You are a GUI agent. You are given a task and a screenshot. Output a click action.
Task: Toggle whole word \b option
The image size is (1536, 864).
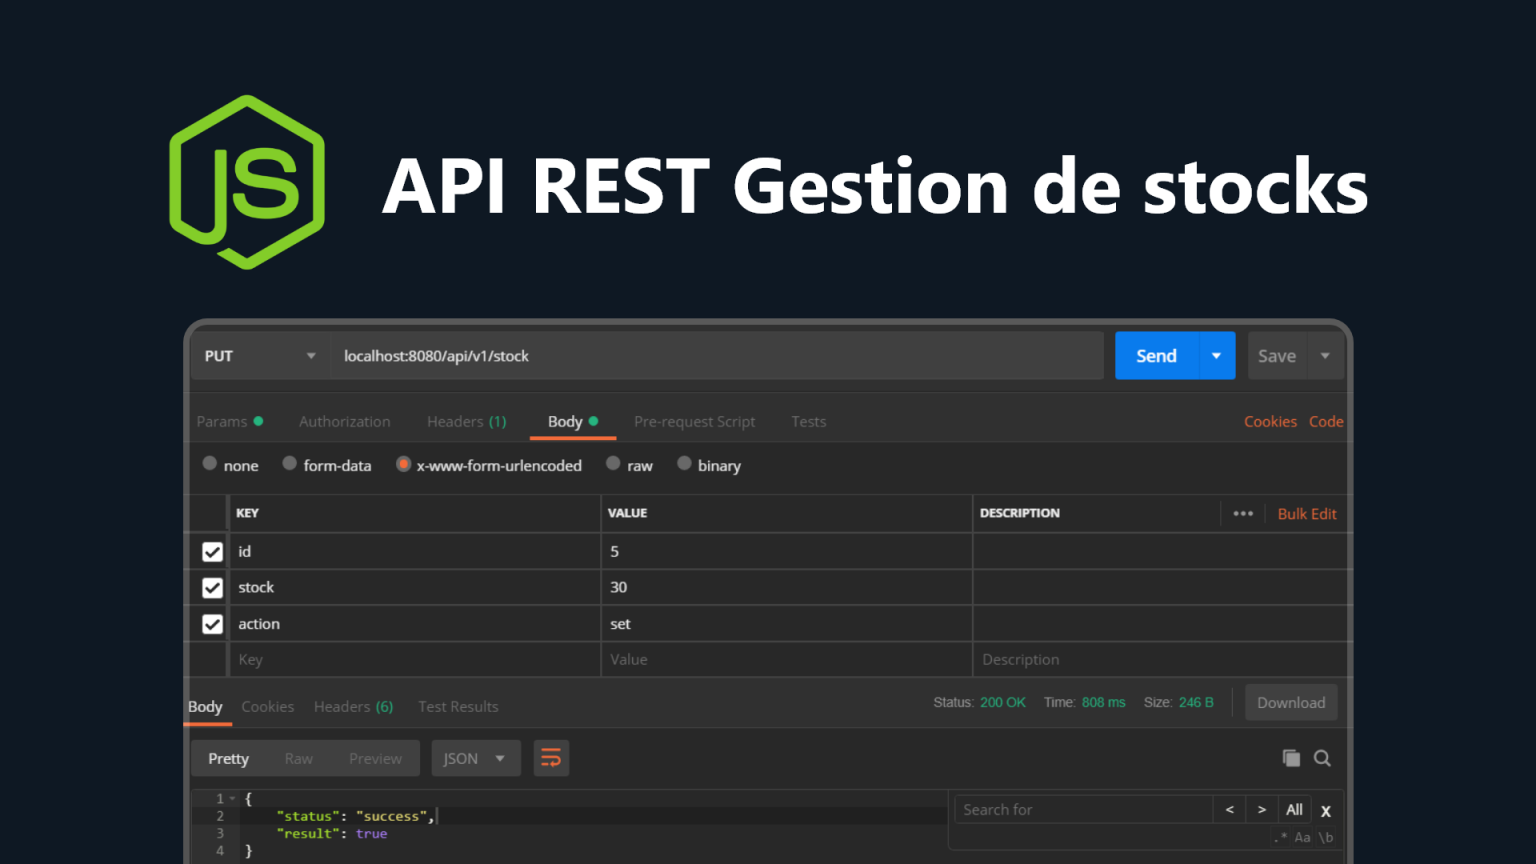(x=1325, y=838)
